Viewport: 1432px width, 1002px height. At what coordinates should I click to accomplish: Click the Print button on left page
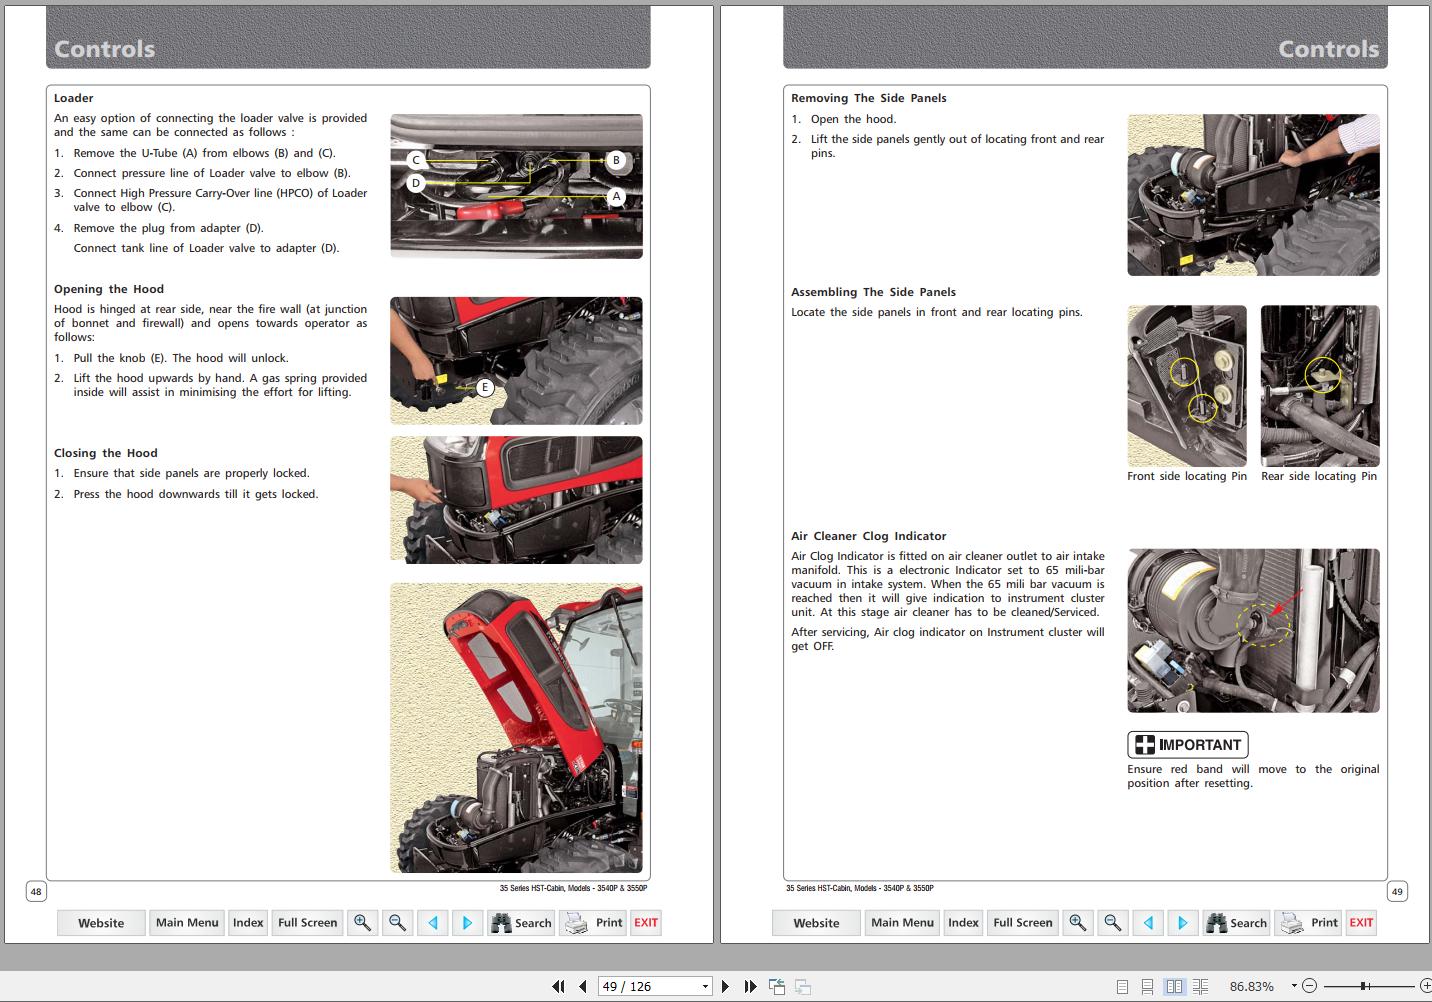(x=594, y=923)
